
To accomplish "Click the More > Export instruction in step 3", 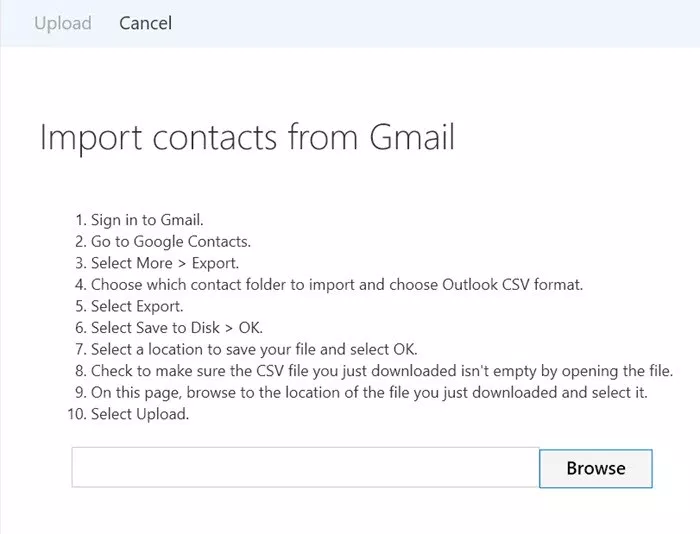I will 188,263.
